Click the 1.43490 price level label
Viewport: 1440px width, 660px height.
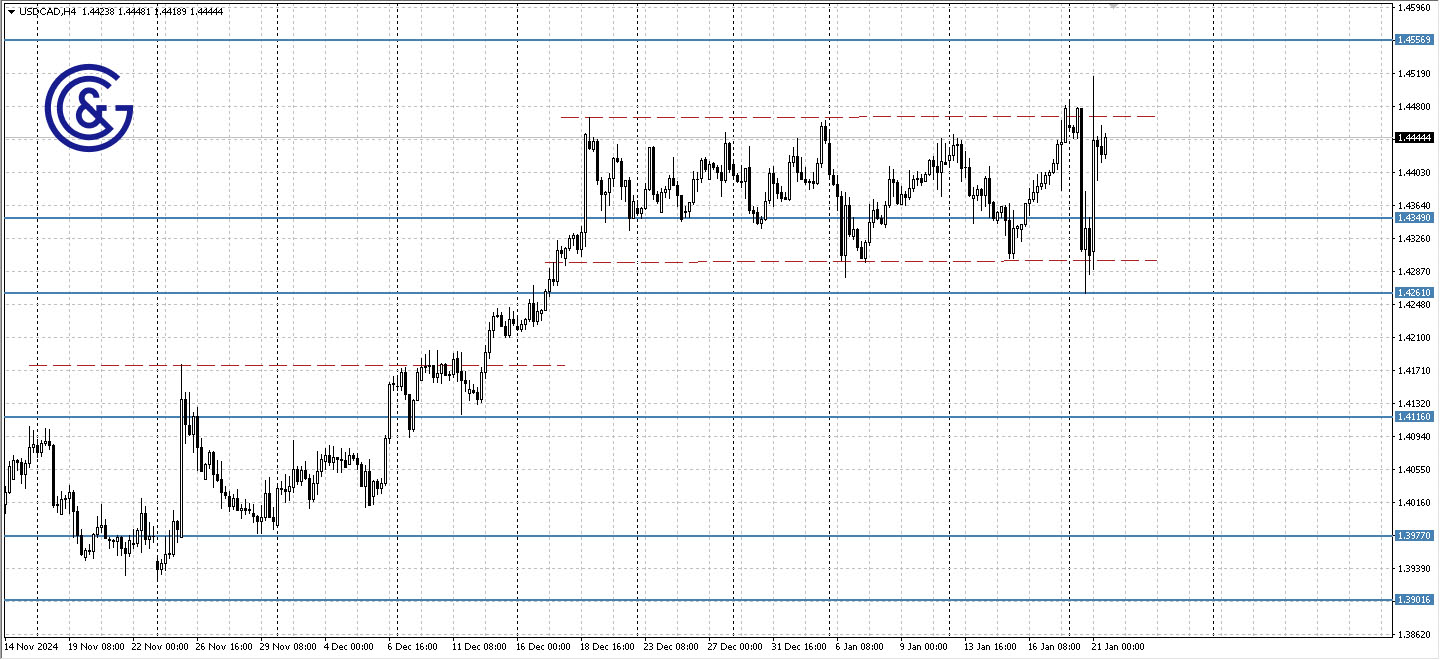click(1415, 216)
